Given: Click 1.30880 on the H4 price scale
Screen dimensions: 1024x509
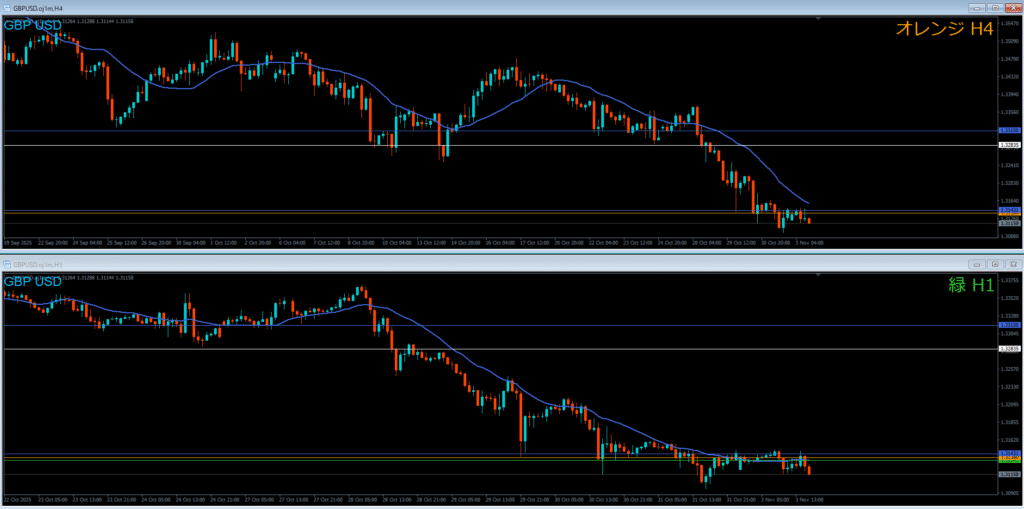Looking at the screenshot, I should click(x=1009, y=236).
